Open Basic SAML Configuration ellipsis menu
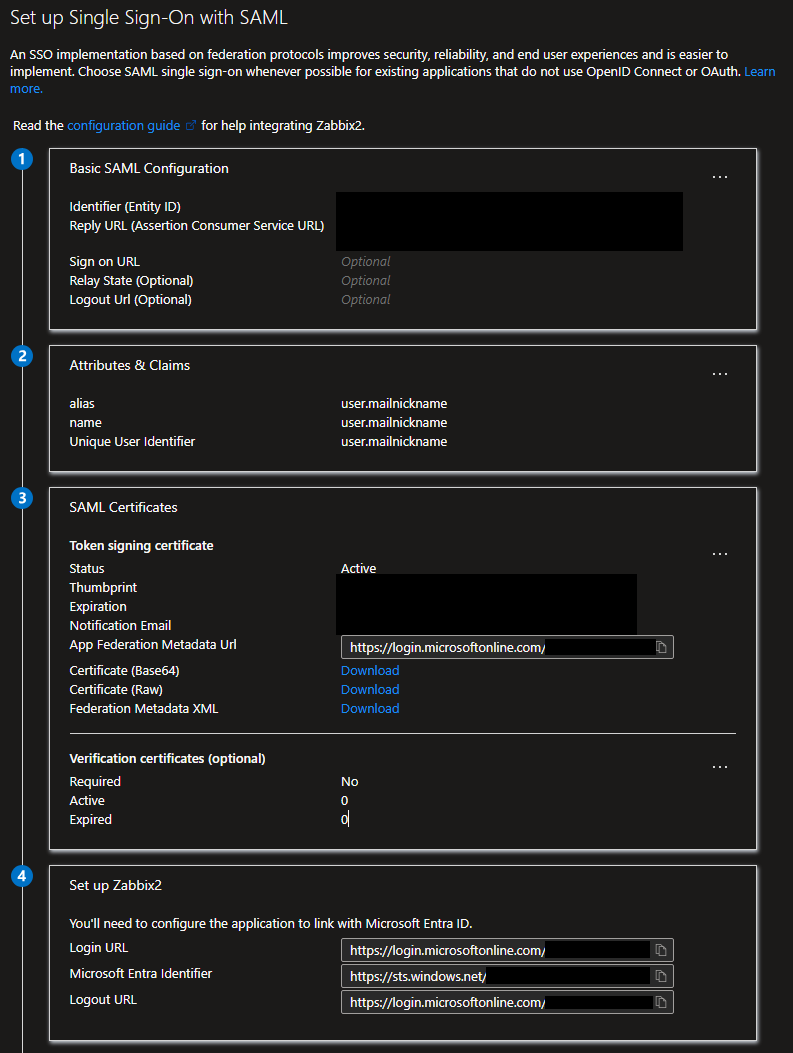The height and width of the screenshot is (1053, 793). (719, 177)
